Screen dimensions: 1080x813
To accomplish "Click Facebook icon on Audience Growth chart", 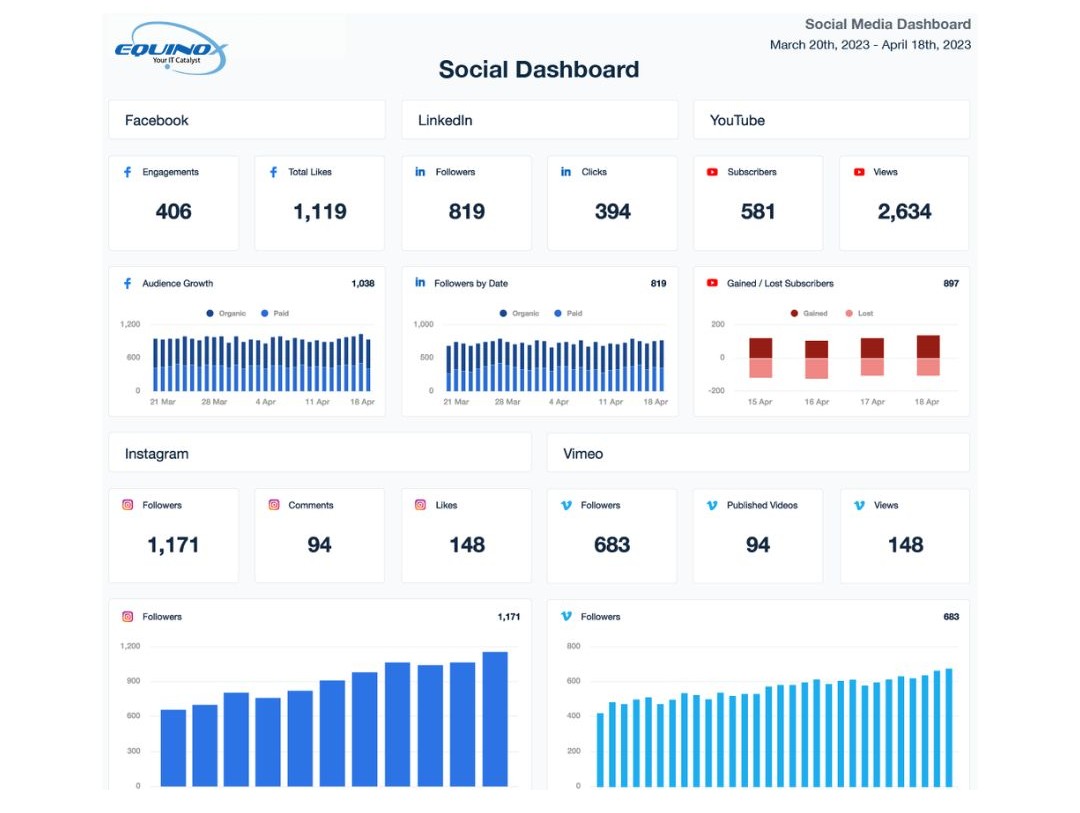I will 127,283.
